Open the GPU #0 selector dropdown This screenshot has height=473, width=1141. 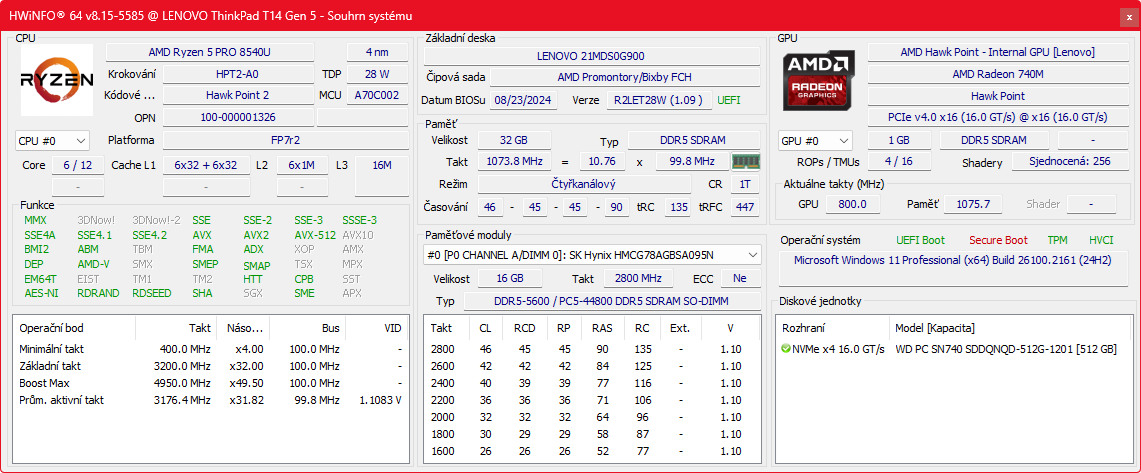(x=815, y=140)
